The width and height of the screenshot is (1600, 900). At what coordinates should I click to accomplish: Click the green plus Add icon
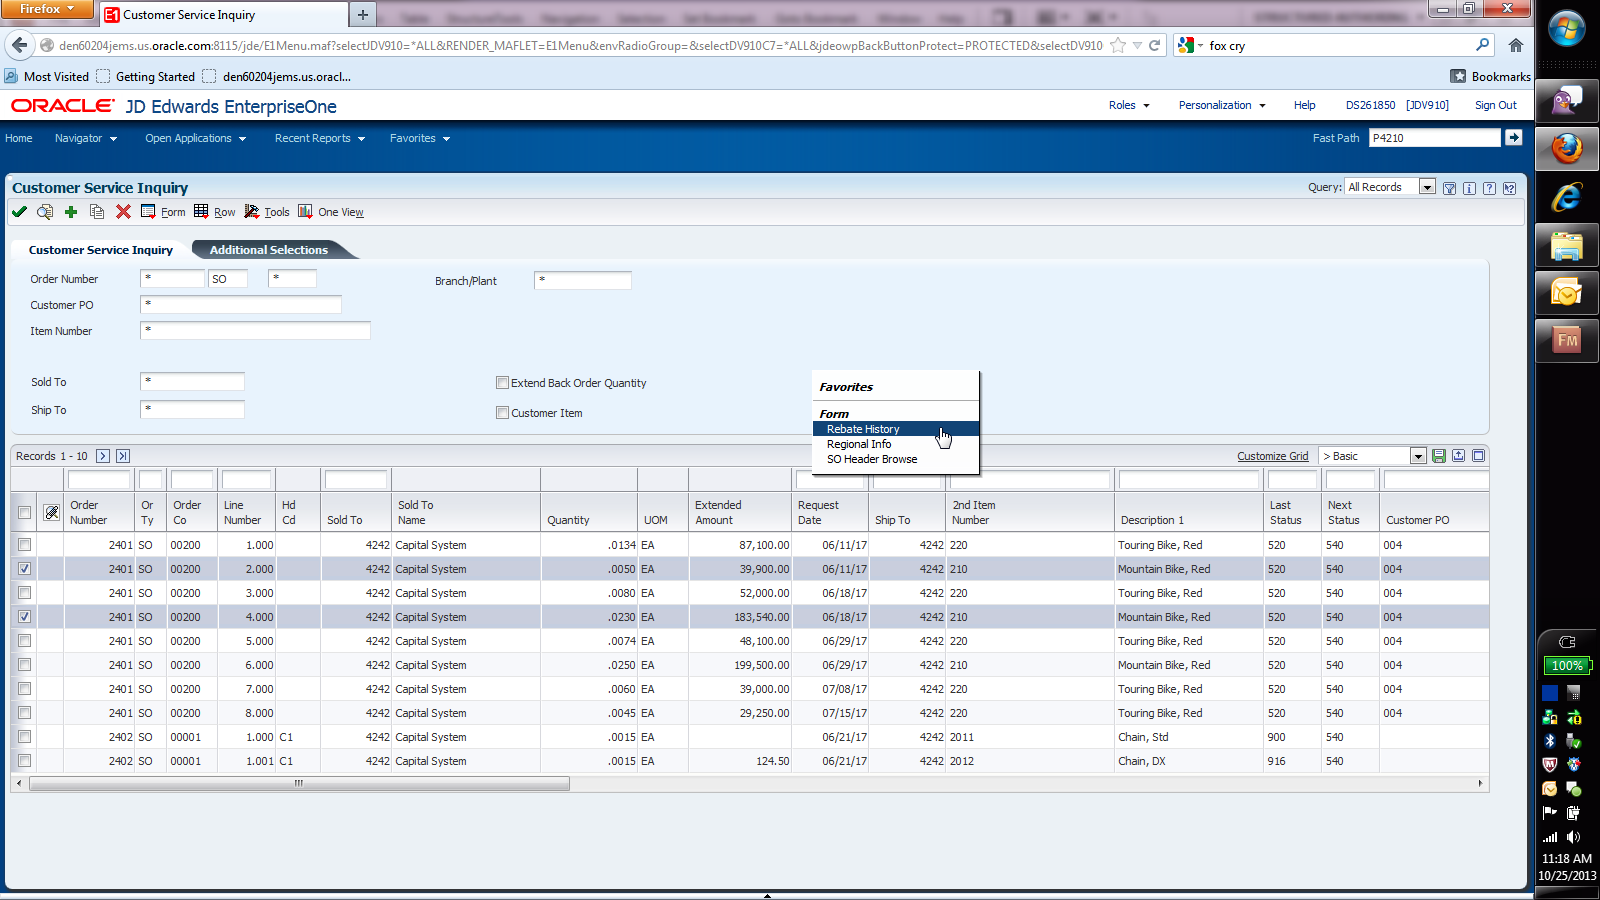pos(71,212)
